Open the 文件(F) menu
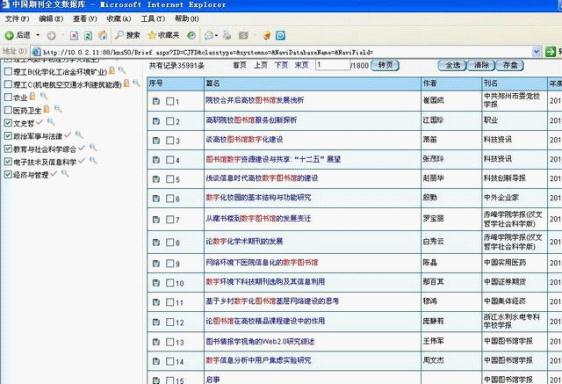This screenshot has height=384, width=562. (x=16, y=19)
